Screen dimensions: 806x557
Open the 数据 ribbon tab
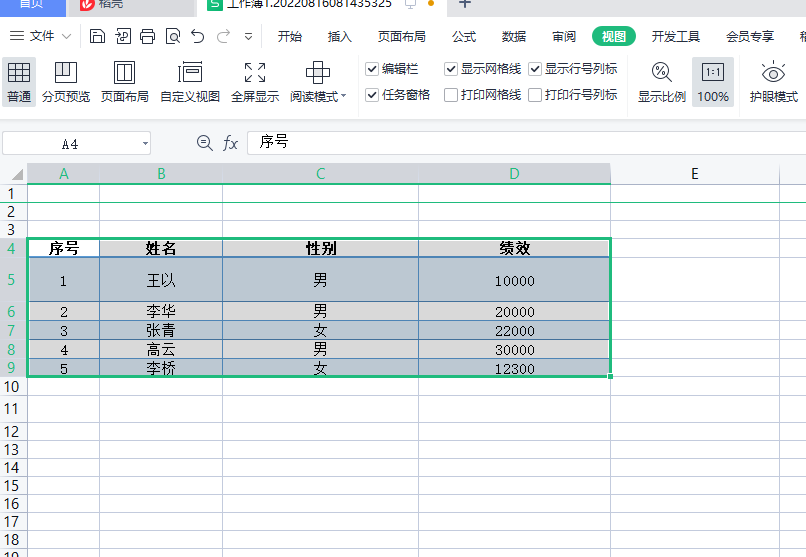514,36
